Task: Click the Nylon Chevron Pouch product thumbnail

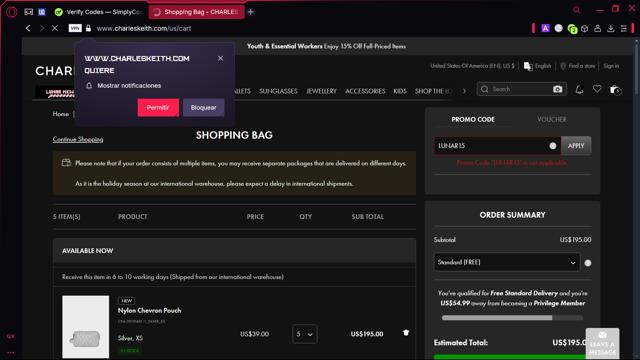Action: coord(86,327)
